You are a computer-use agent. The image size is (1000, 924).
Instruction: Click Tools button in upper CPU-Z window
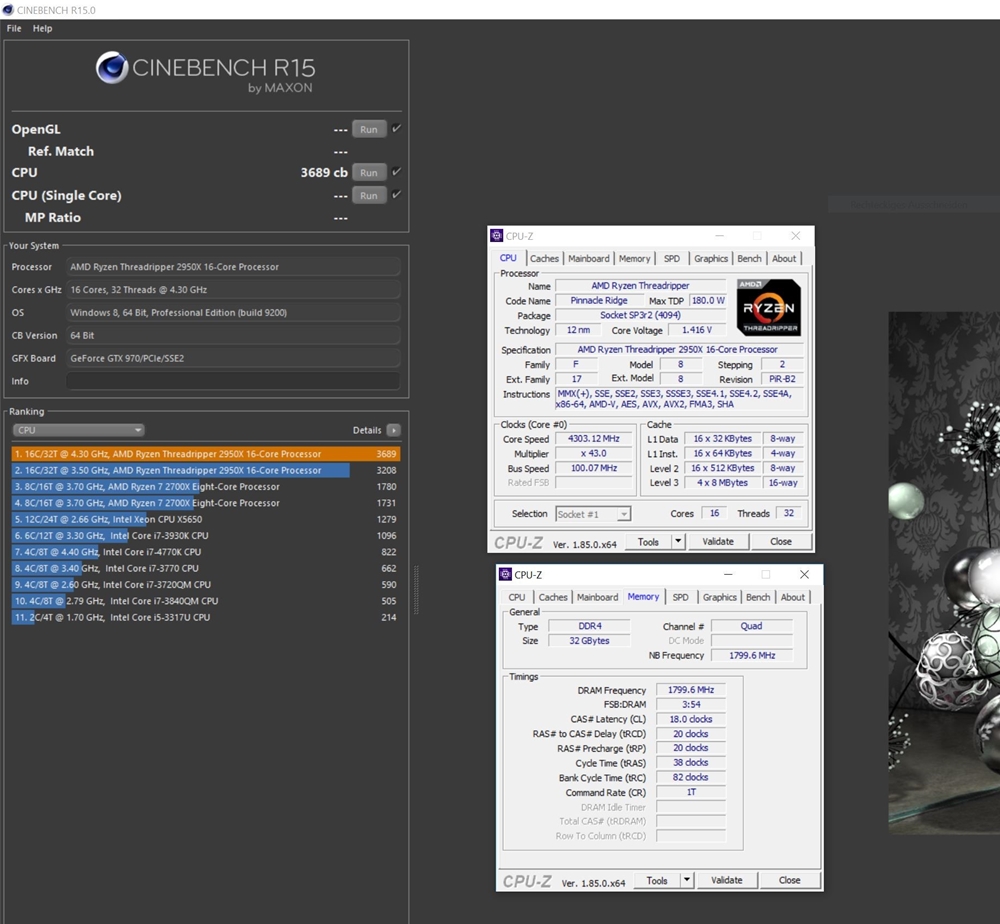648,542
